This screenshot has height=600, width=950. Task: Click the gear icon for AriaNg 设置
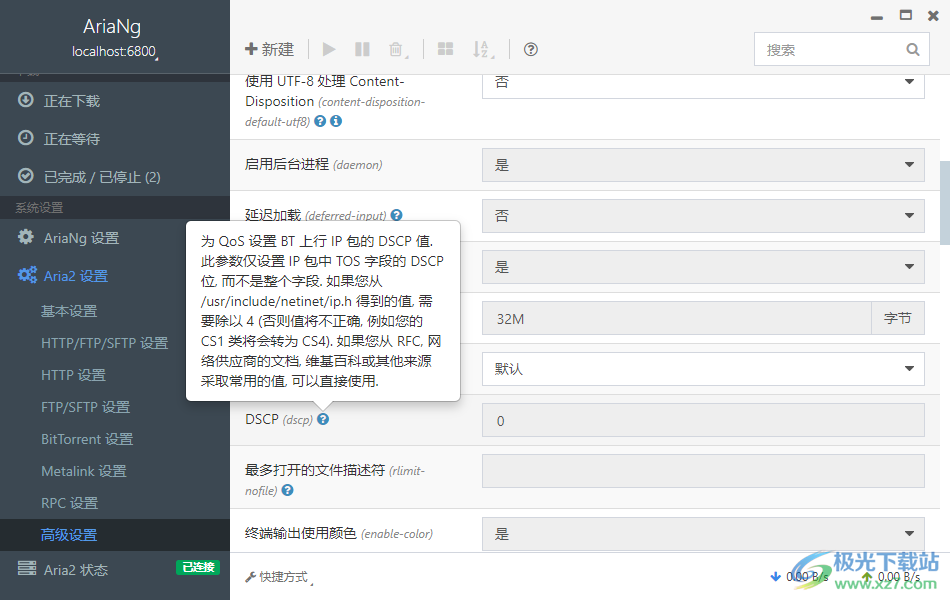tap(25, 236)
